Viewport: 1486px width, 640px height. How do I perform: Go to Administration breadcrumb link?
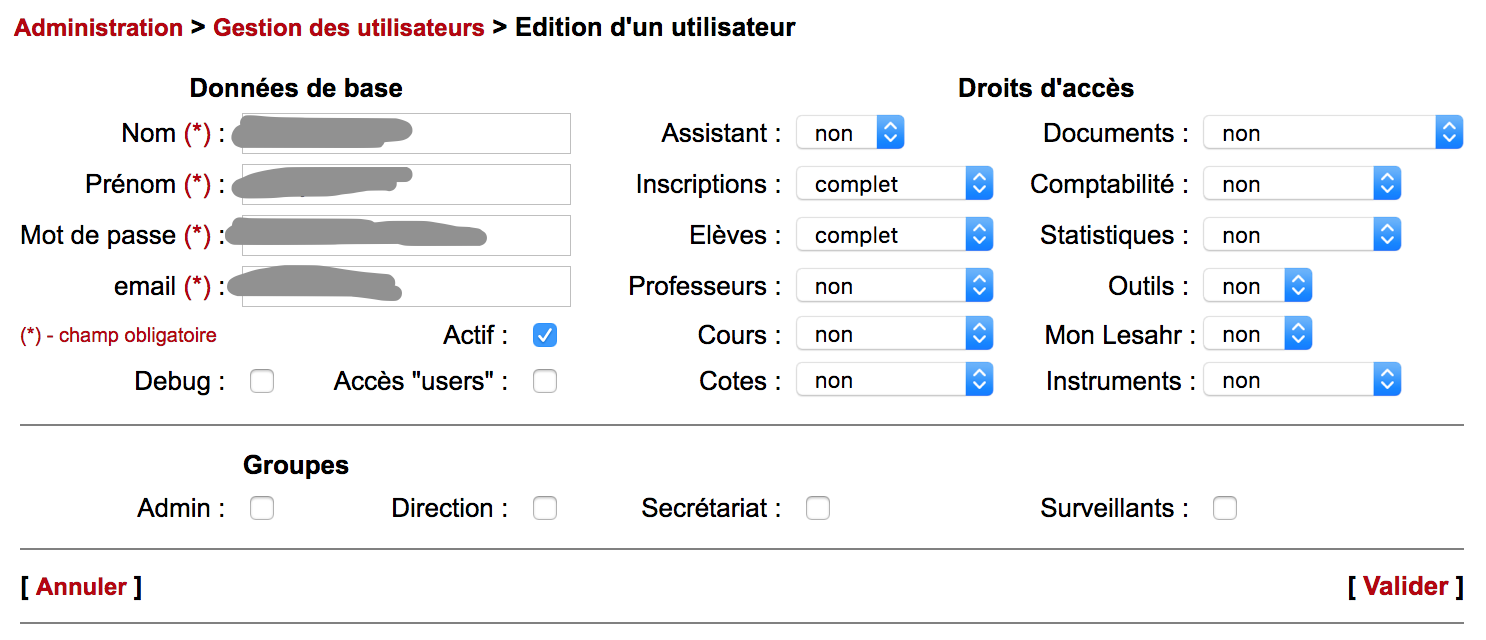click(x=98, y=28)
